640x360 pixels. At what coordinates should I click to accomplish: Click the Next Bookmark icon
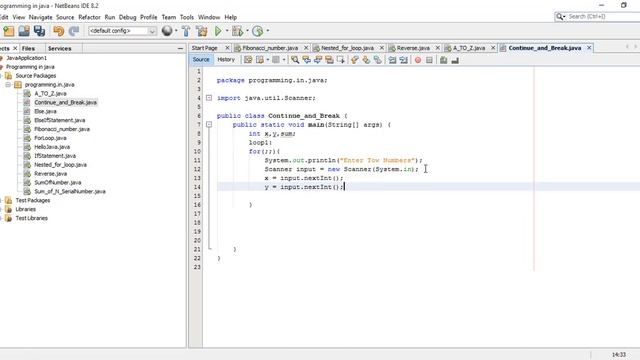coord(366,60)
